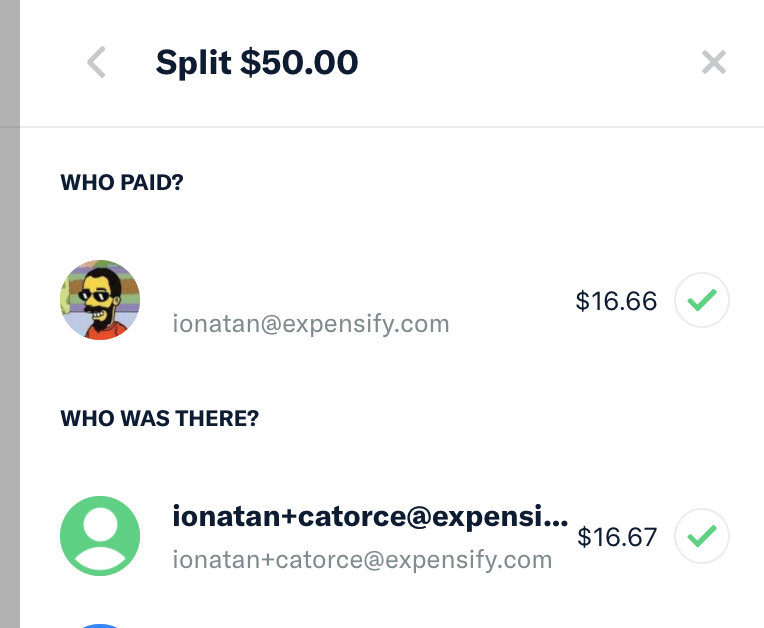Click the green default user avatar
Viewport: 764px width, 628px height.
coord(100,536)
